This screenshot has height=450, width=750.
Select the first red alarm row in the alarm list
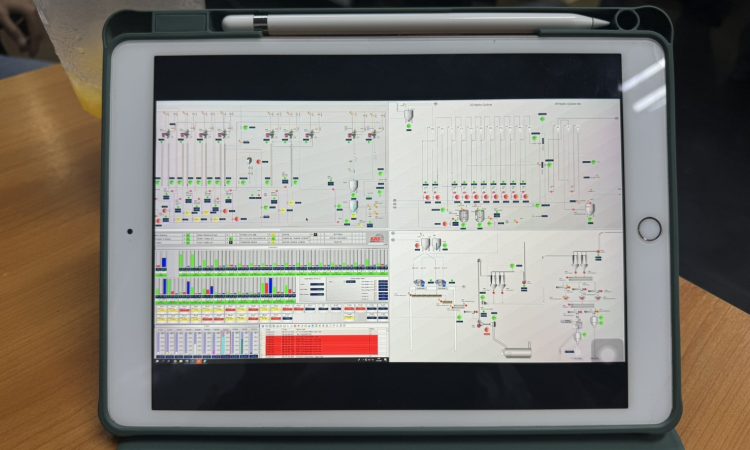pyautogui.click(x=320, y=337)
